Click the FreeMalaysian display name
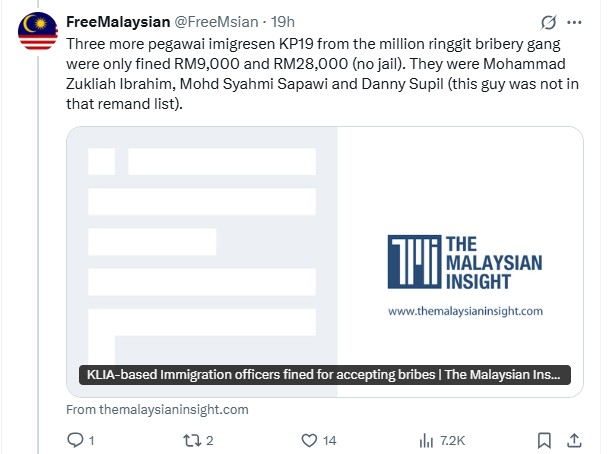Image resolution: width=610 pixels, height=454 pixels. point(107,22)
